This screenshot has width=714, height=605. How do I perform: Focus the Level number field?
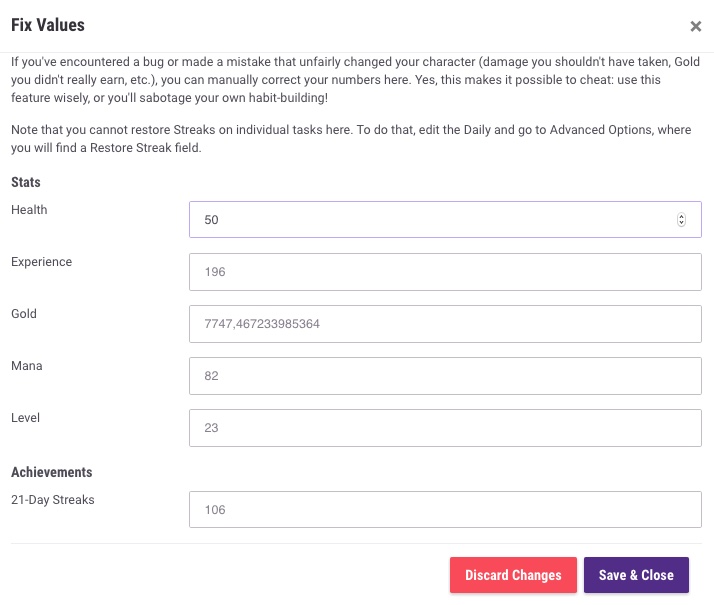click(445, 428)
